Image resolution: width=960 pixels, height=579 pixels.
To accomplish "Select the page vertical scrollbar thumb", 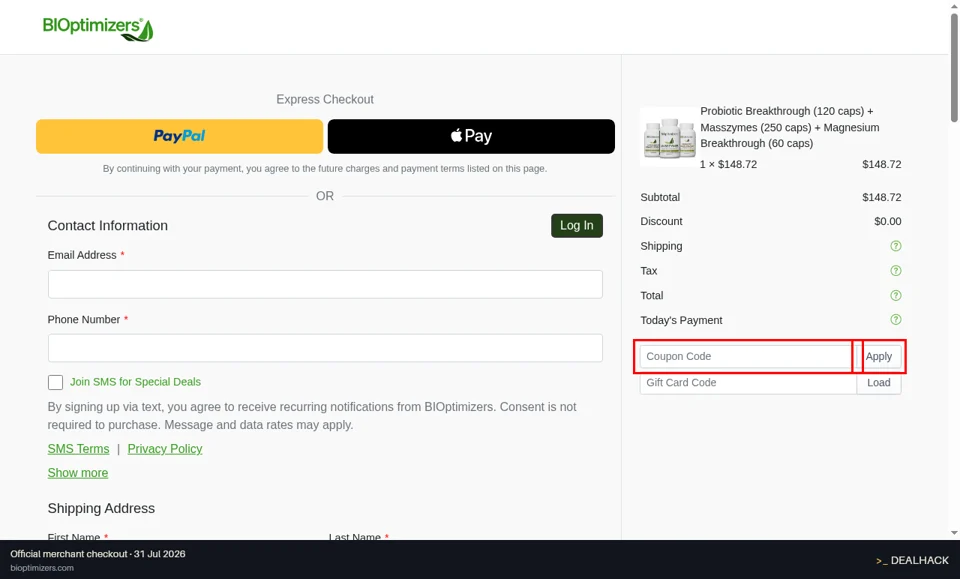I will click(954, 67).
